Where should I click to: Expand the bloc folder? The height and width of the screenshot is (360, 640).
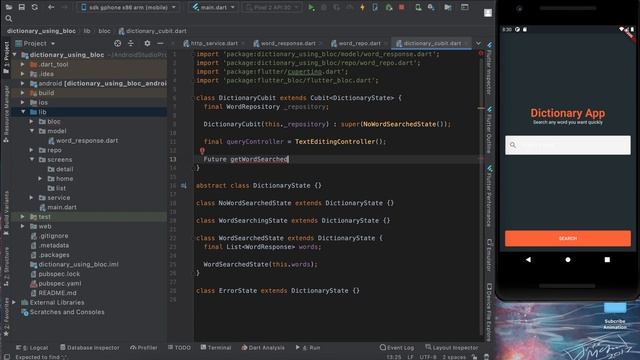(x=31, y=121)
